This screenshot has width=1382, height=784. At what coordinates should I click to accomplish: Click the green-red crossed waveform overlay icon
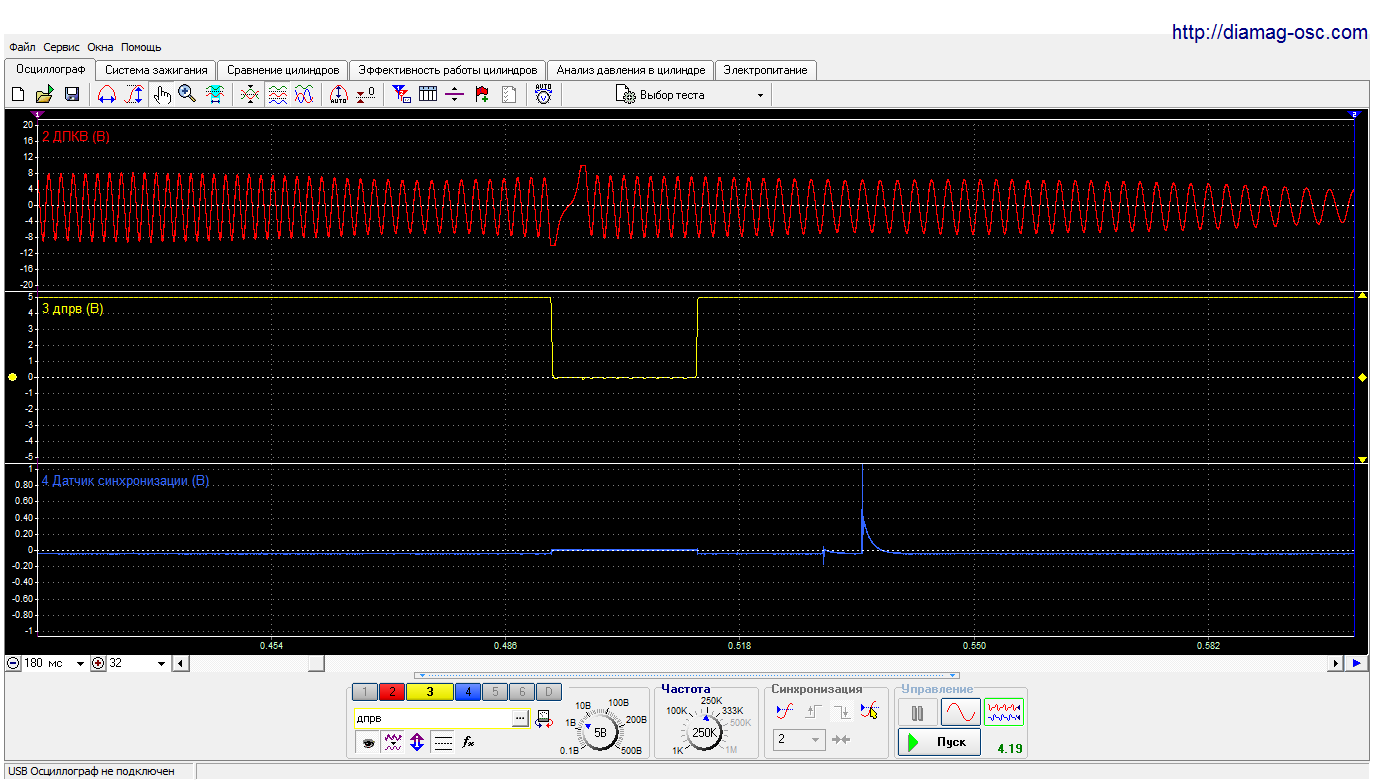[x=250, y=95]
